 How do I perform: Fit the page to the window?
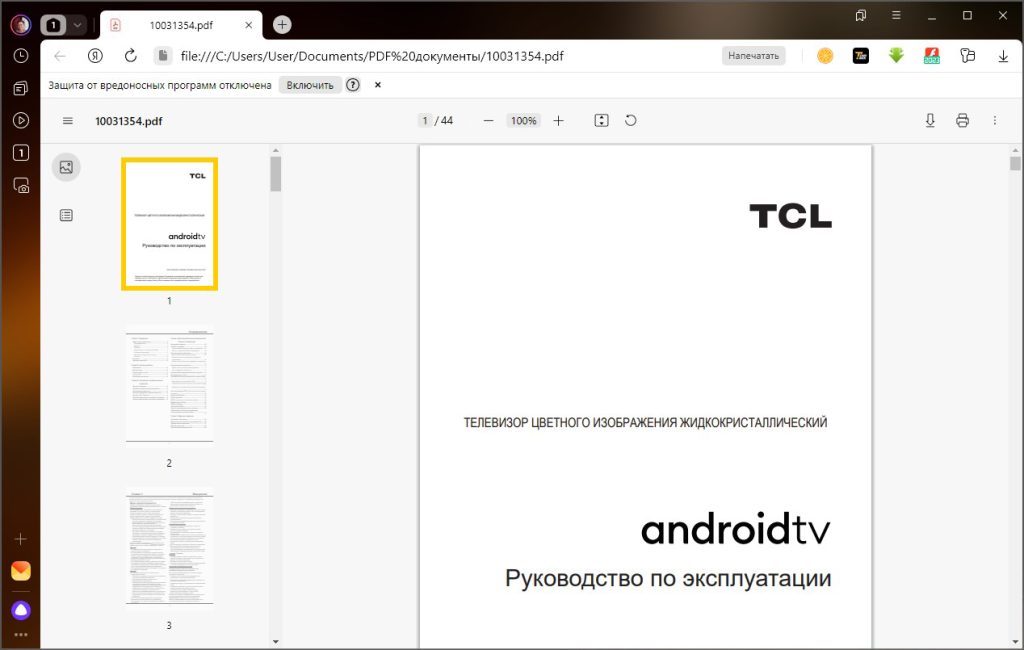point(601,120)
